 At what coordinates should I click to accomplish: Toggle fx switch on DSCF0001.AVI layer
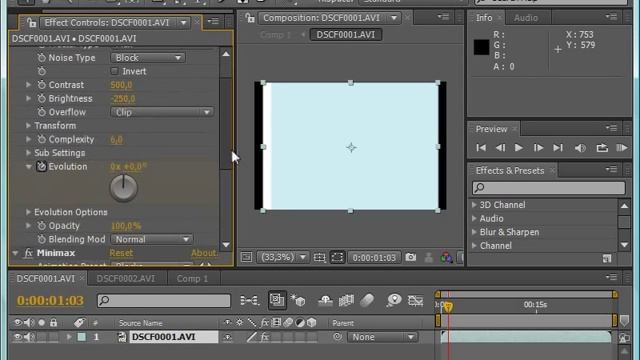[x=264, y=337]
